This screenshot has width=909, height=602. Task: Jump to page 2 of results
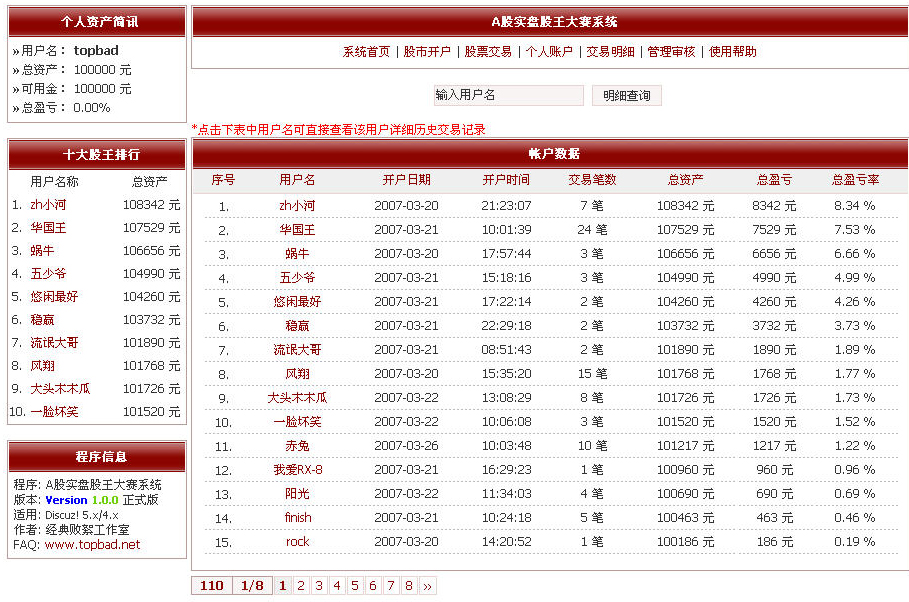click(x=301, y=585)
